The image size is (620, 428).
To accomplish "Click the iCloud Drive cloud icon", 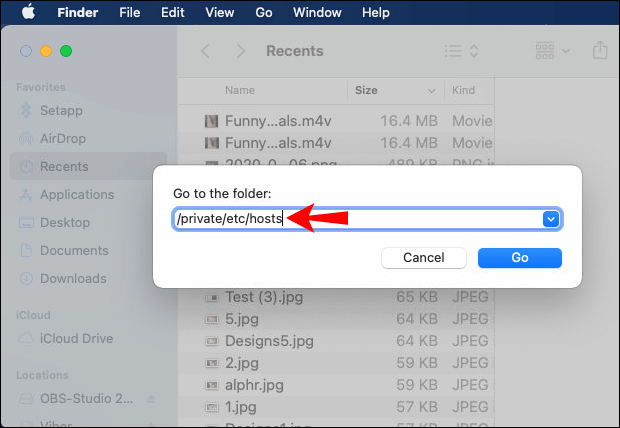I will click(26, 338).
